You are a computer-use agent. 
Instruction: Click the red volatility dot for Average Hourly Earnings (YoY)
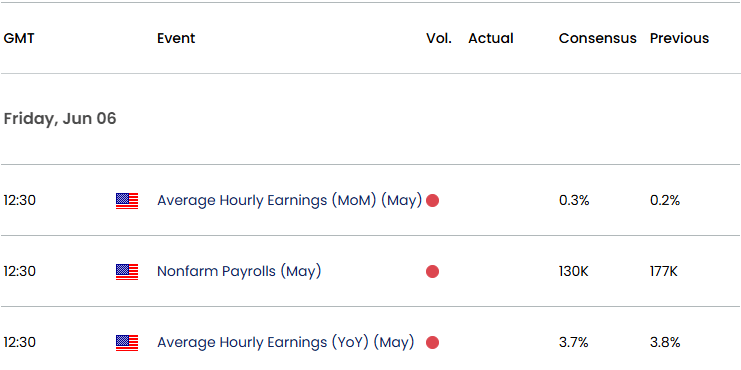[x=432, y=343]
